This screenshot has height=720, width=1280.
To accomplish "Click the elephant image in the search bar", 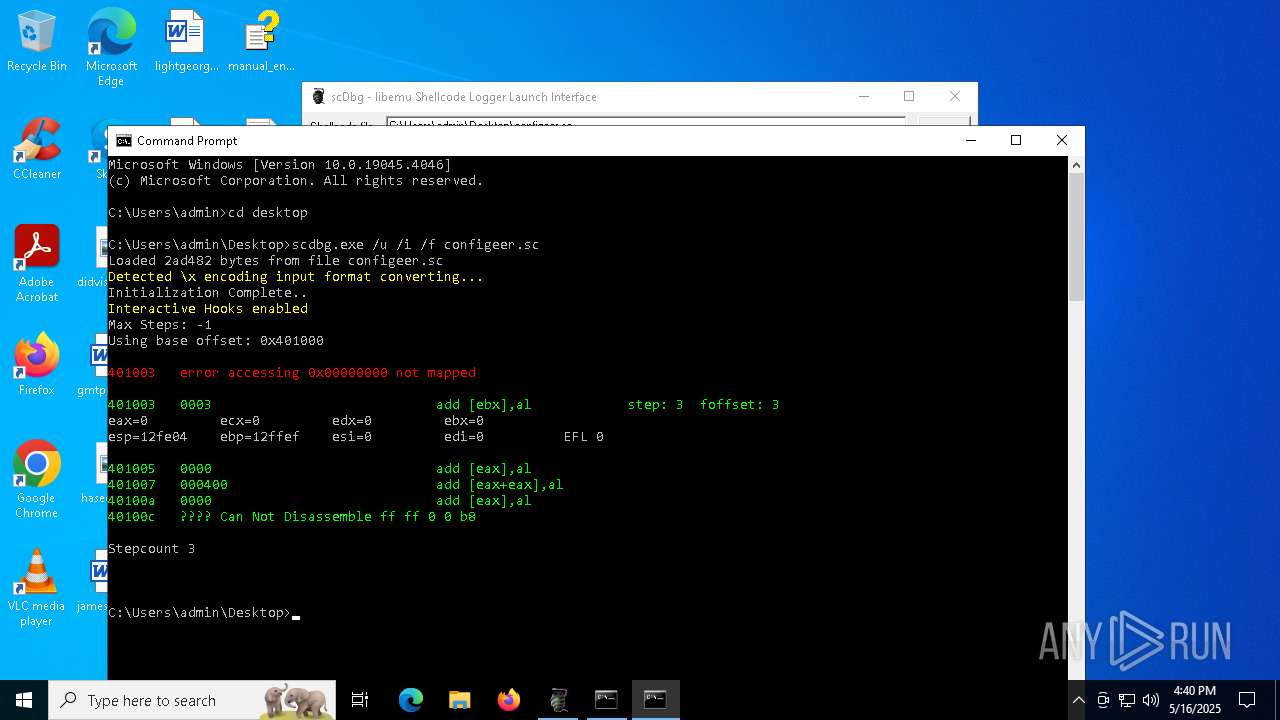I will pyautogui.click(x=295, y=700).
